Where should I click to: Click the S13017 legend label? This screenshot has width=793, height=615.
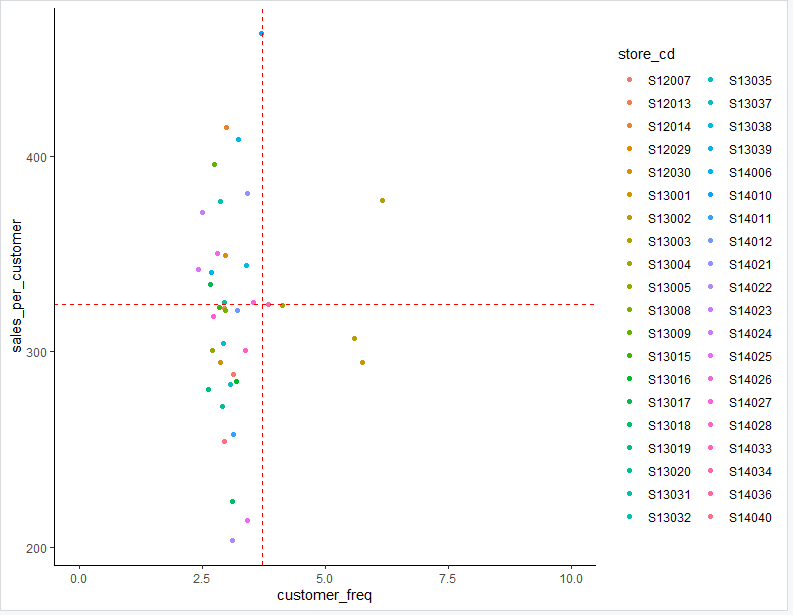click(669, 403)
